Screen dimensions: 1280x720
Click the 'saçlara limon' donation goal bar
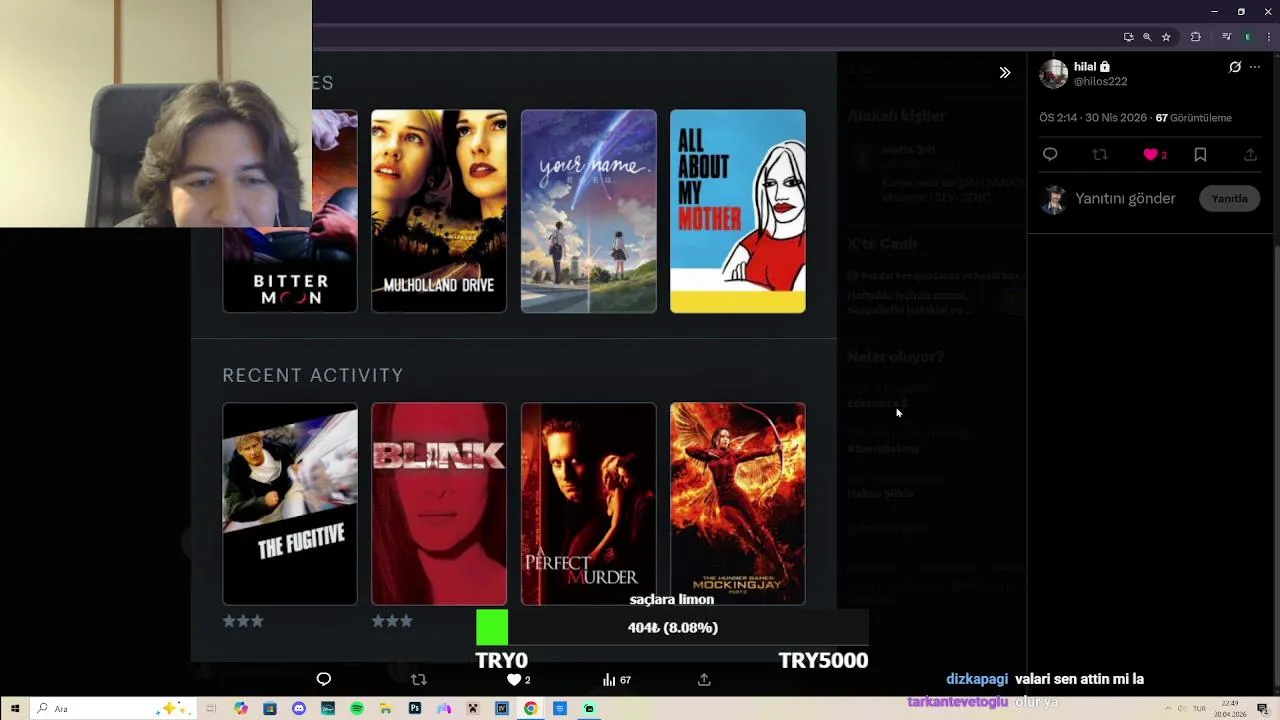pos(672,628)
